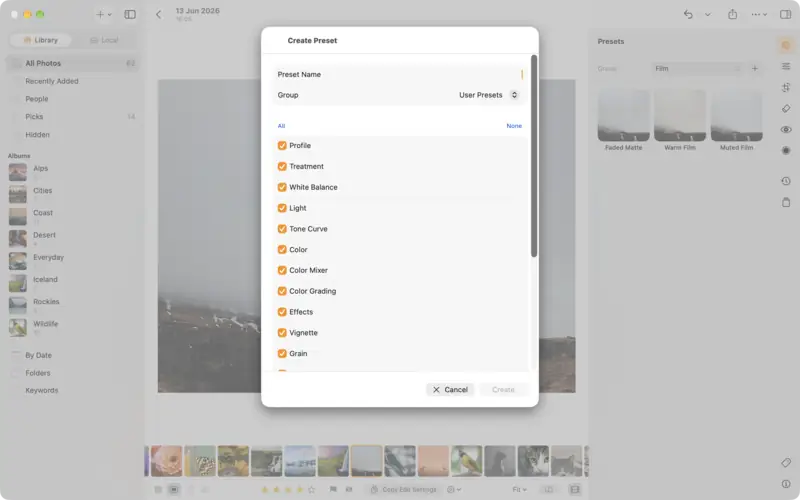Image resolution: width=800 pixels, height=500 pixels.
Task: Select the orange Presets panel icon
Action: tap(786, 45)
